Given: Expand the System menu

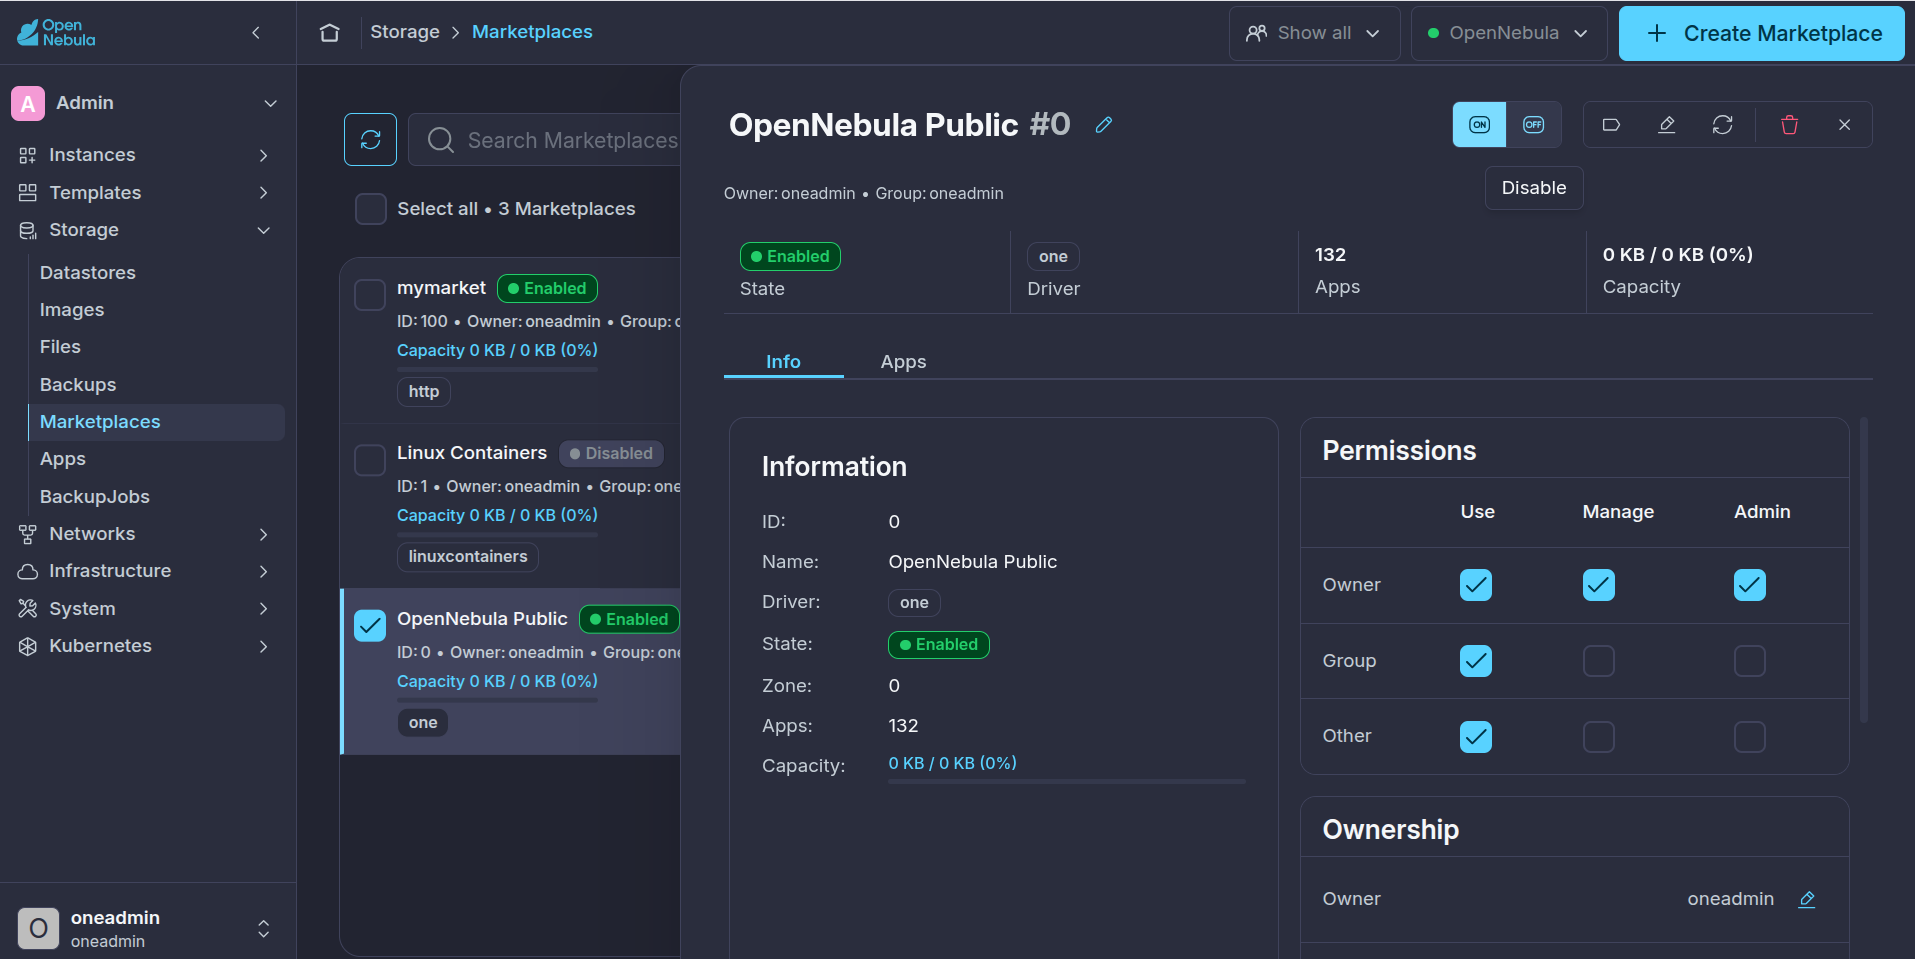Looking at the screenshot, I should pyautogui.click(x=263, y=609).
